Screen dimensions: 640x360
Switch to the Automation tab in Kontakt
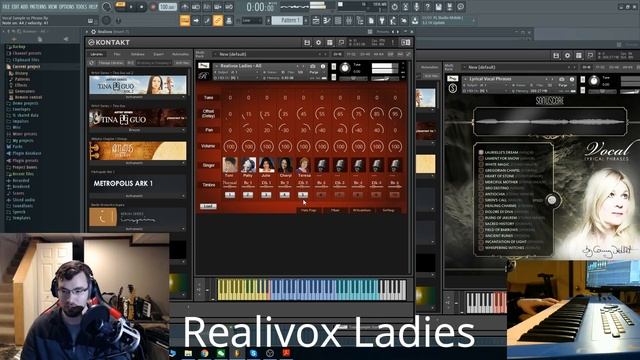click(180, 54)
